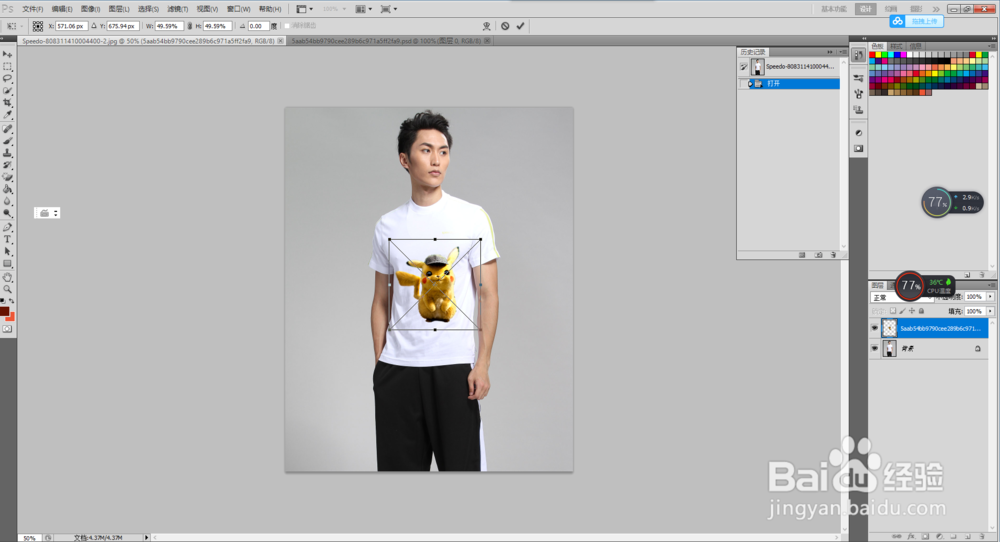The width and height of the screenshot is (1000, 542).
Task: Click the X position input field
Action: pyautogui.click(x=71, y=26)
